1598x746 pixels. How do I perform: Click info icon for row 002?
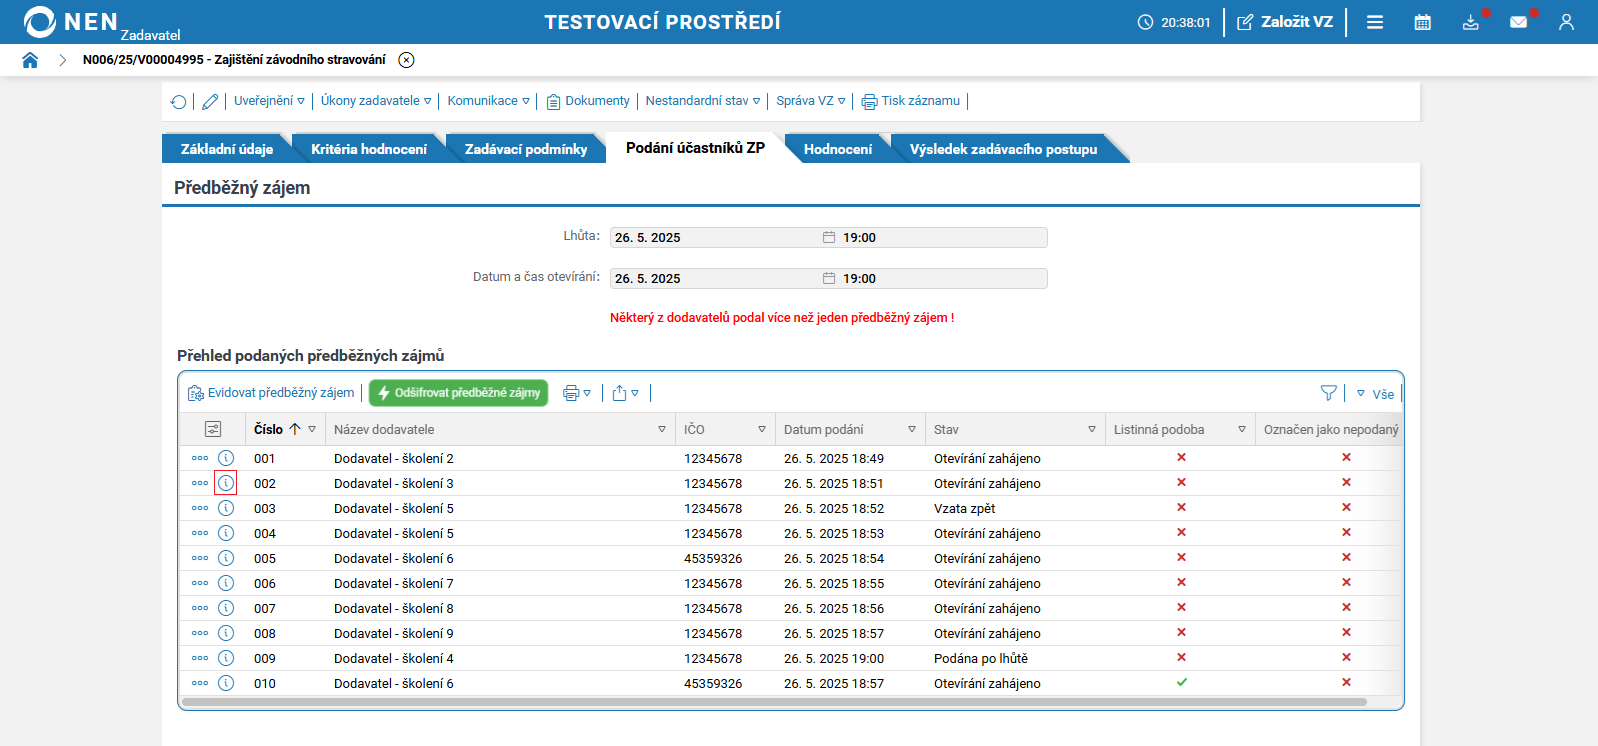pos(226,483)
